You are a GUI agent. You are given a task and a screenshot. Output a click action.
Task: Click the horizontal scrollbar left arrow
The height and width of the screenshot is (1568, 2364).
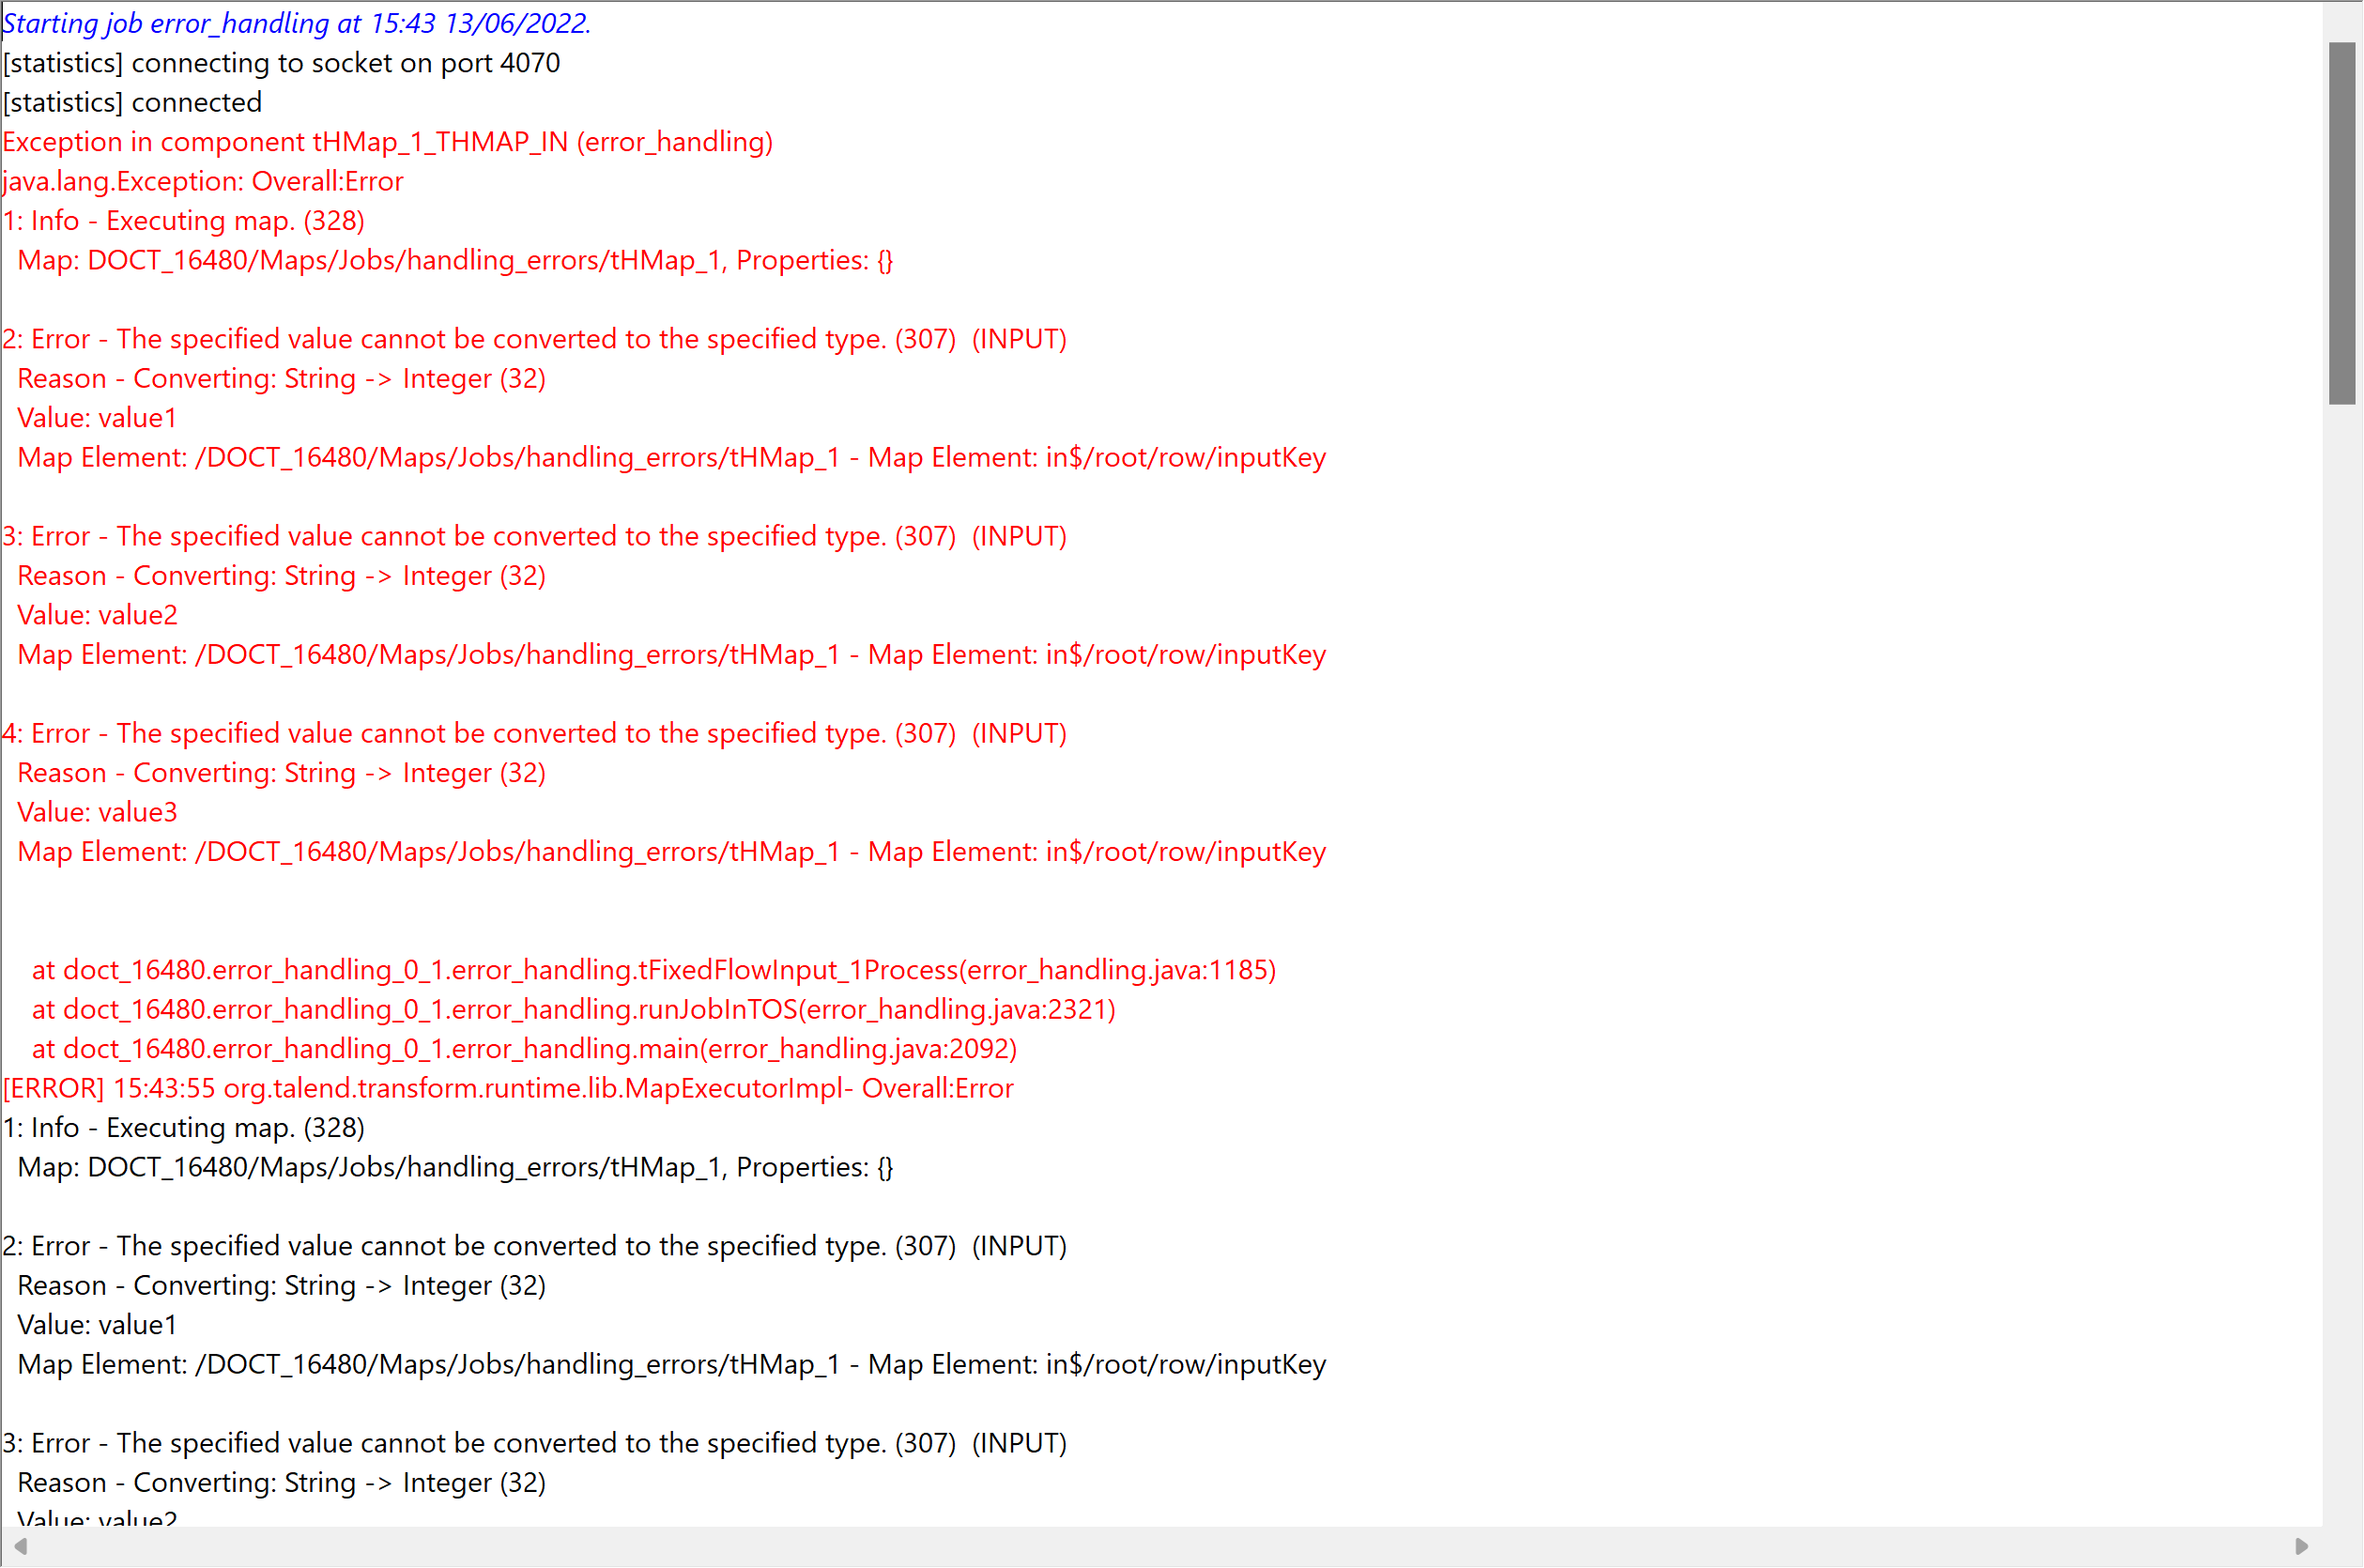click(20, 1546)
